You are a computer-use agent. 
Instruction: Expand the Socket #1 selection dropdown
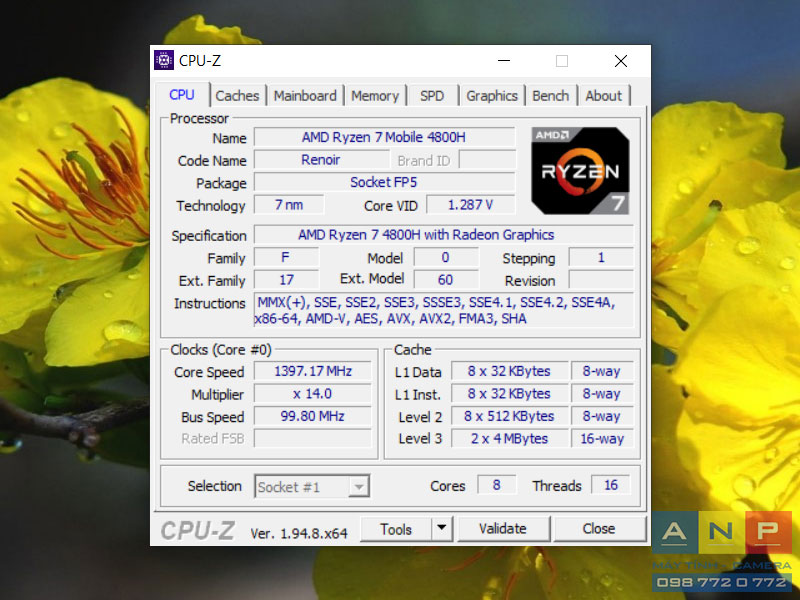pos(359,486)
